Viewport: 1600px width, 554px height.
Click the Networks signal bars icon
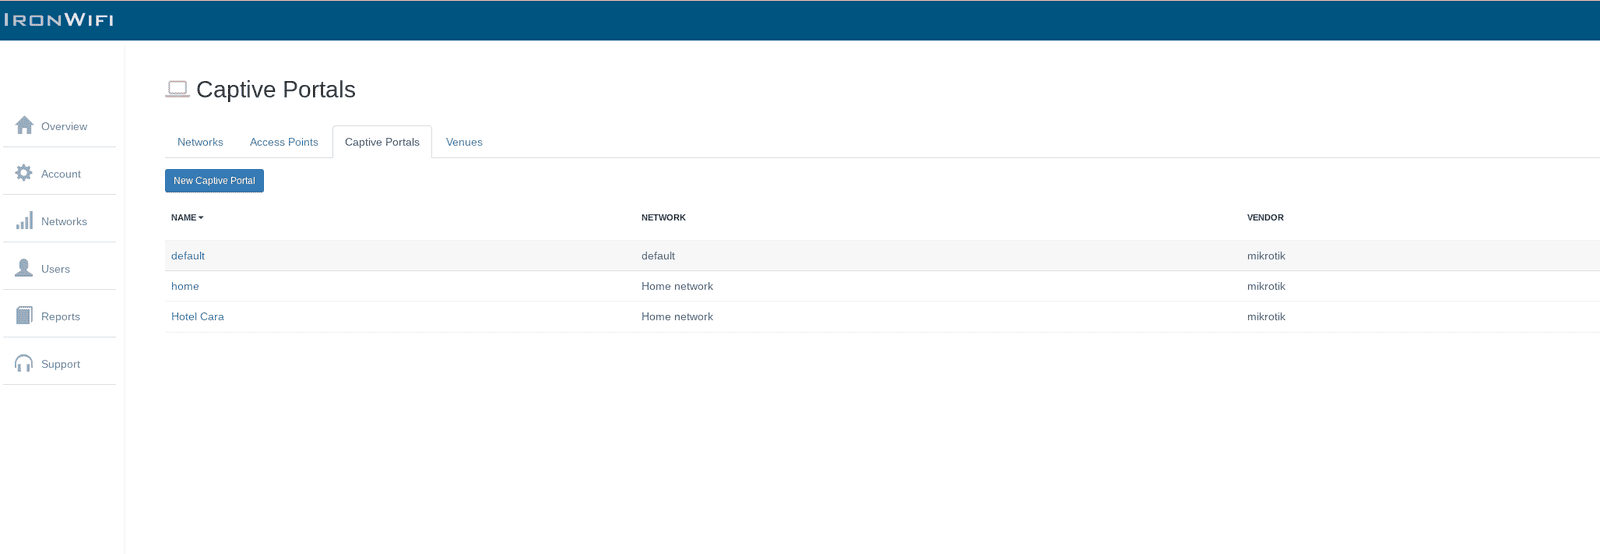(x=24, y=221)
